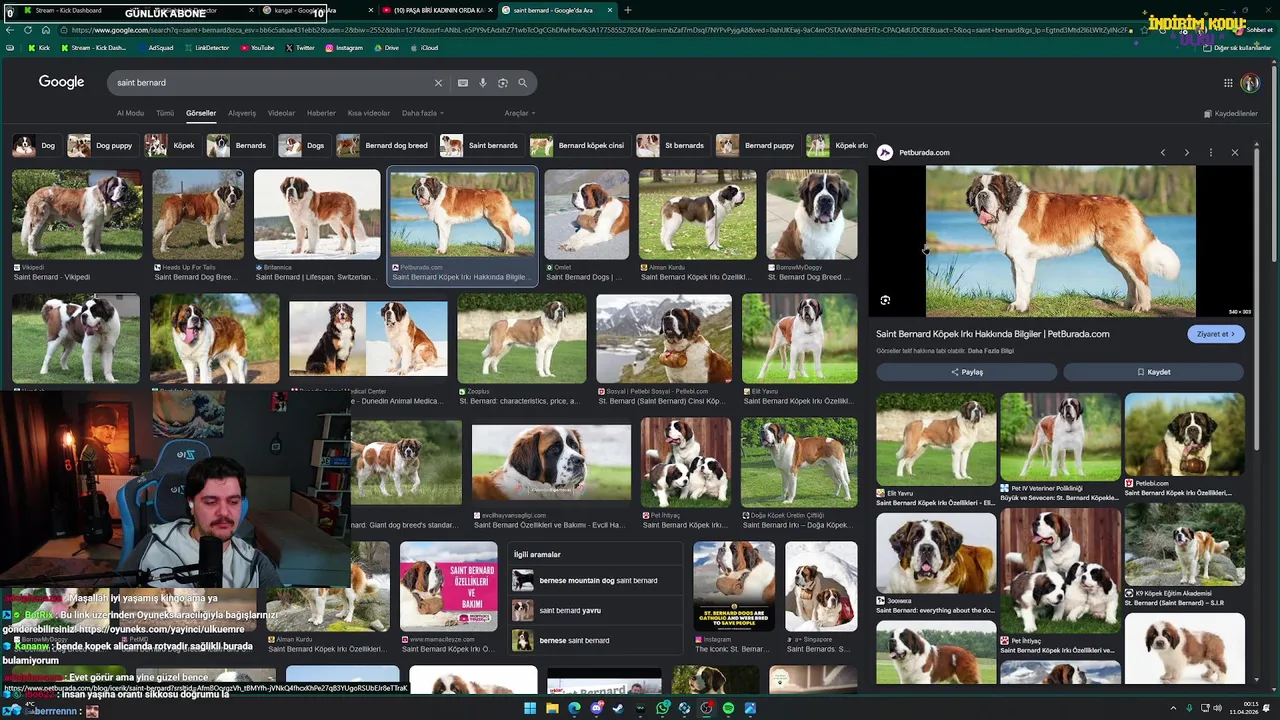1280x720 pixels.
Task: Select the Bernard dog breed filter chip
Action: tap(384, 146)
